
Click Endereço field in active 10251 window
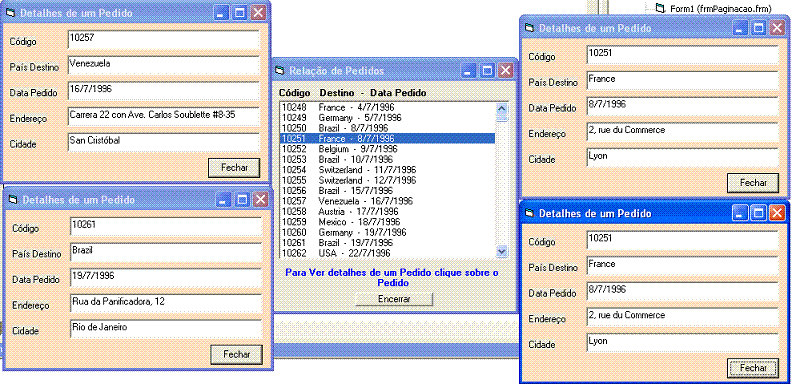point(683,317)
